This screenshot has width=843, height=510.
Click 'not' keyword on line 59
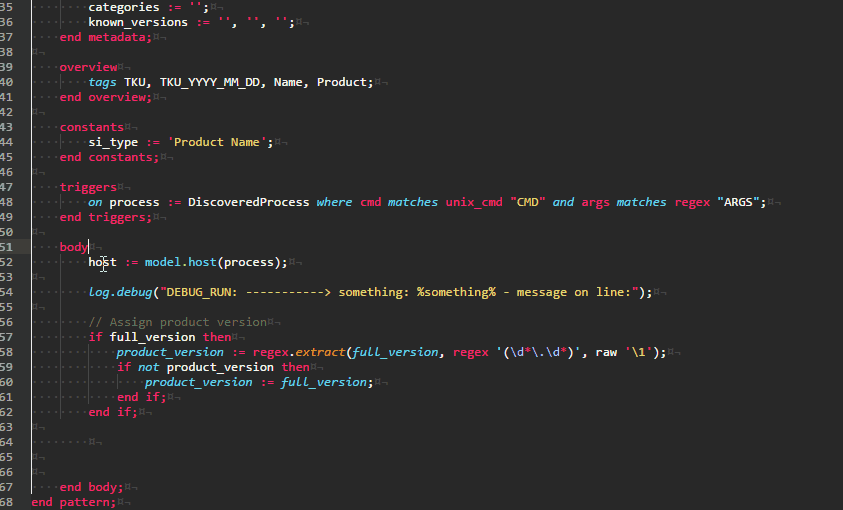[148, 368]
